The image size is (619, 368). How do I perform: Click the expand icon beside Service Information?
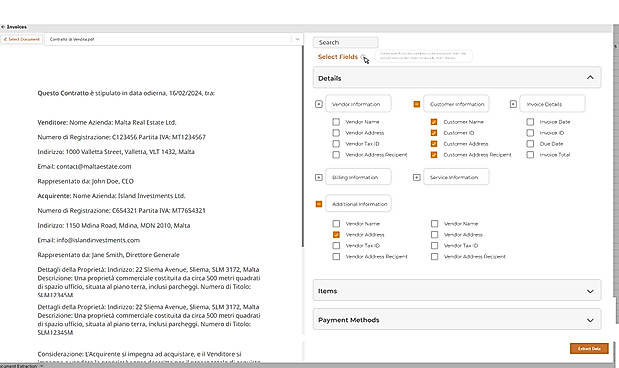[x=416, y=177]
